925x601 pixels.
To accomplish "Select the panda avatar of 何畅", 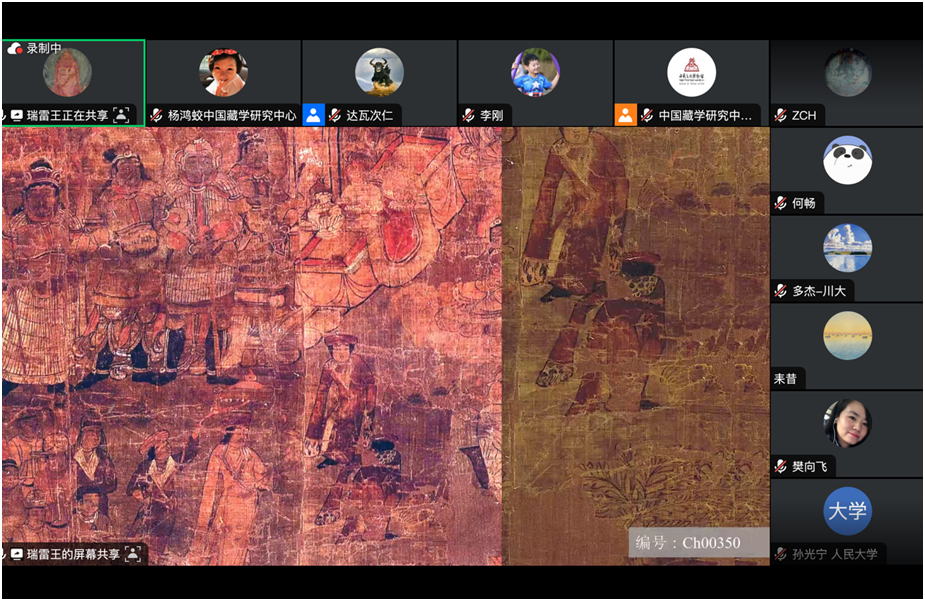I will [x=848, y=160].
